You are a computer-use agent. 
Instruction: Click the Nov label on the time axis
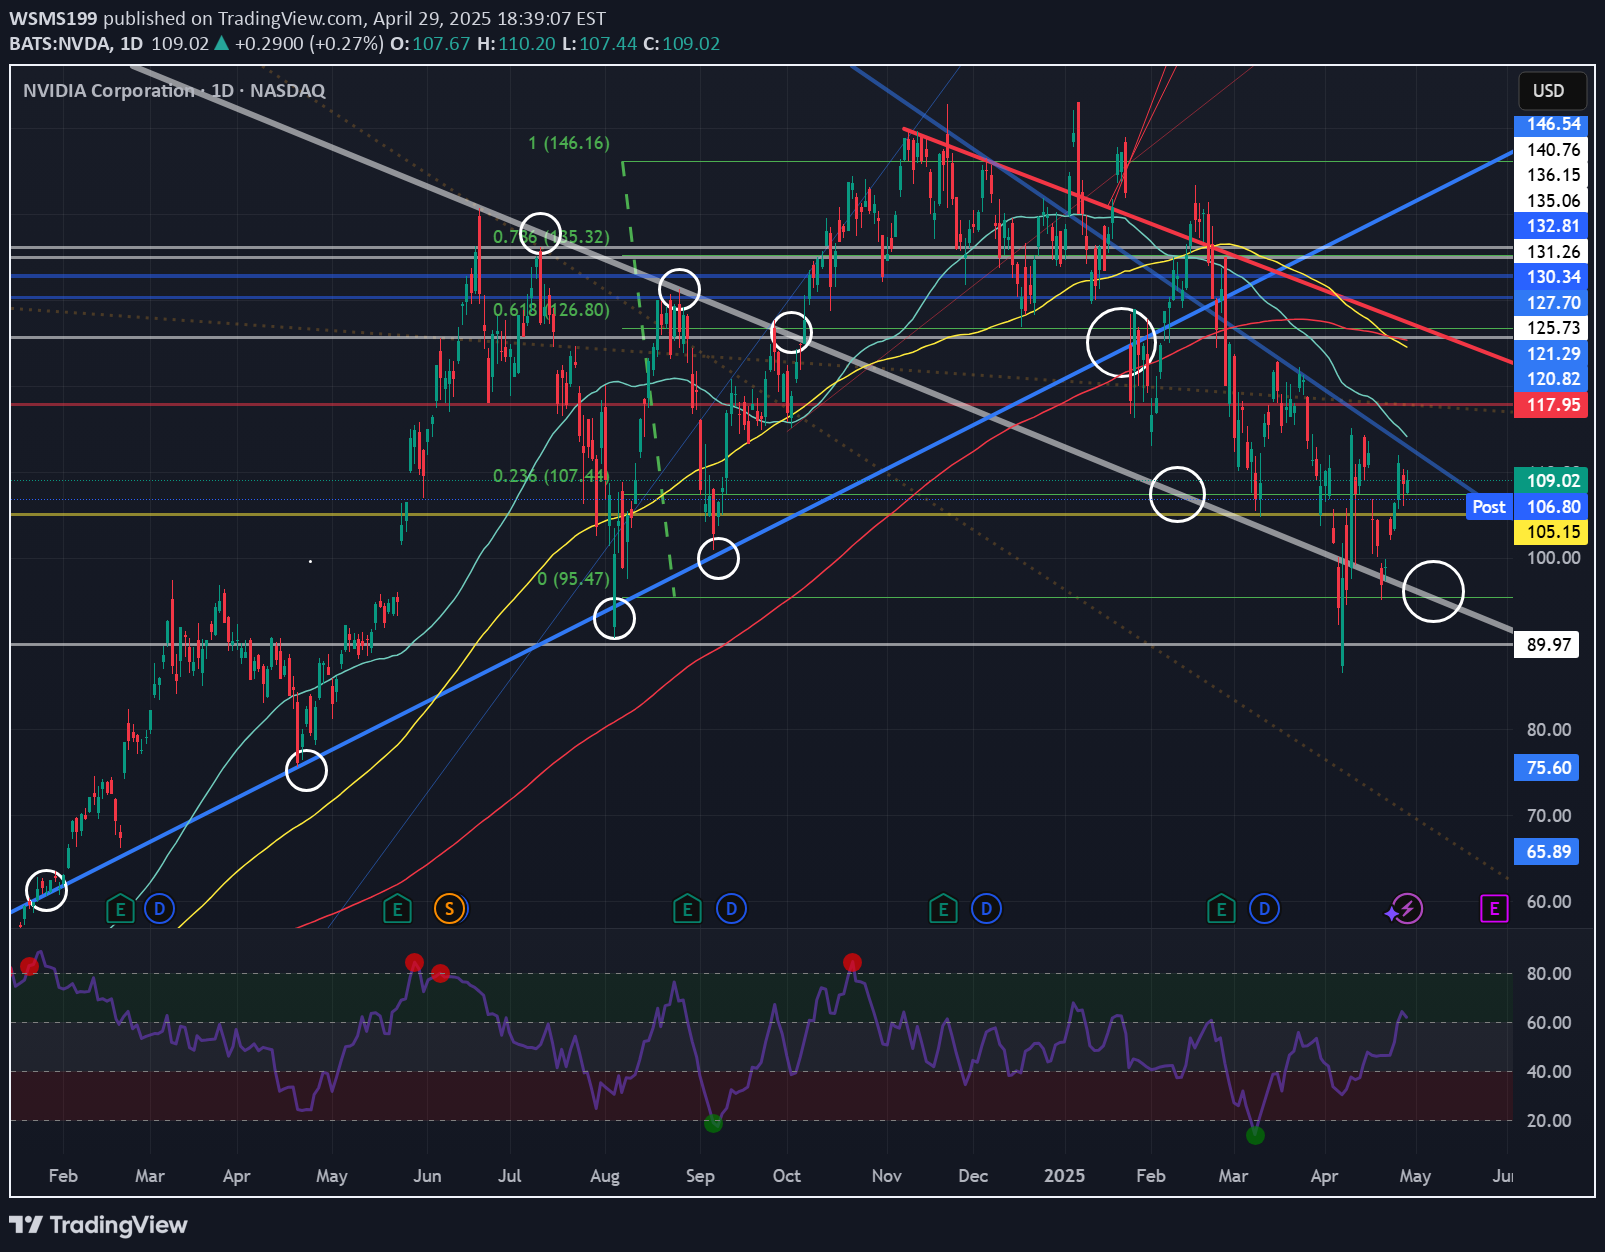pyautogui.click(x=886, y=1176)
